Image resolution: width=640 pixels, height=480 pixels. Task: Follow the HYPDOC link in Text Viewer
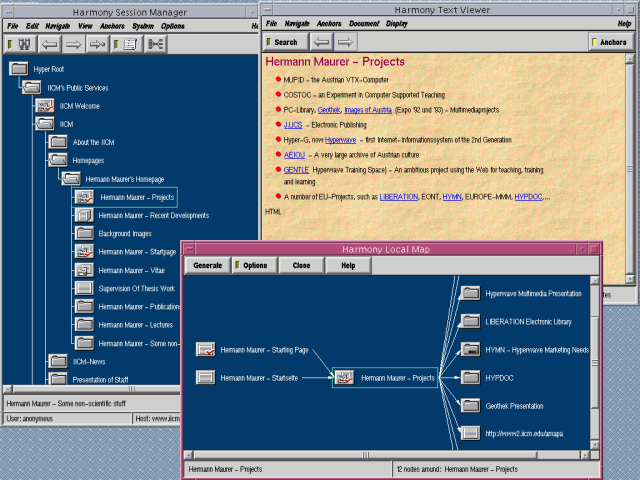(x=528, y=197)
